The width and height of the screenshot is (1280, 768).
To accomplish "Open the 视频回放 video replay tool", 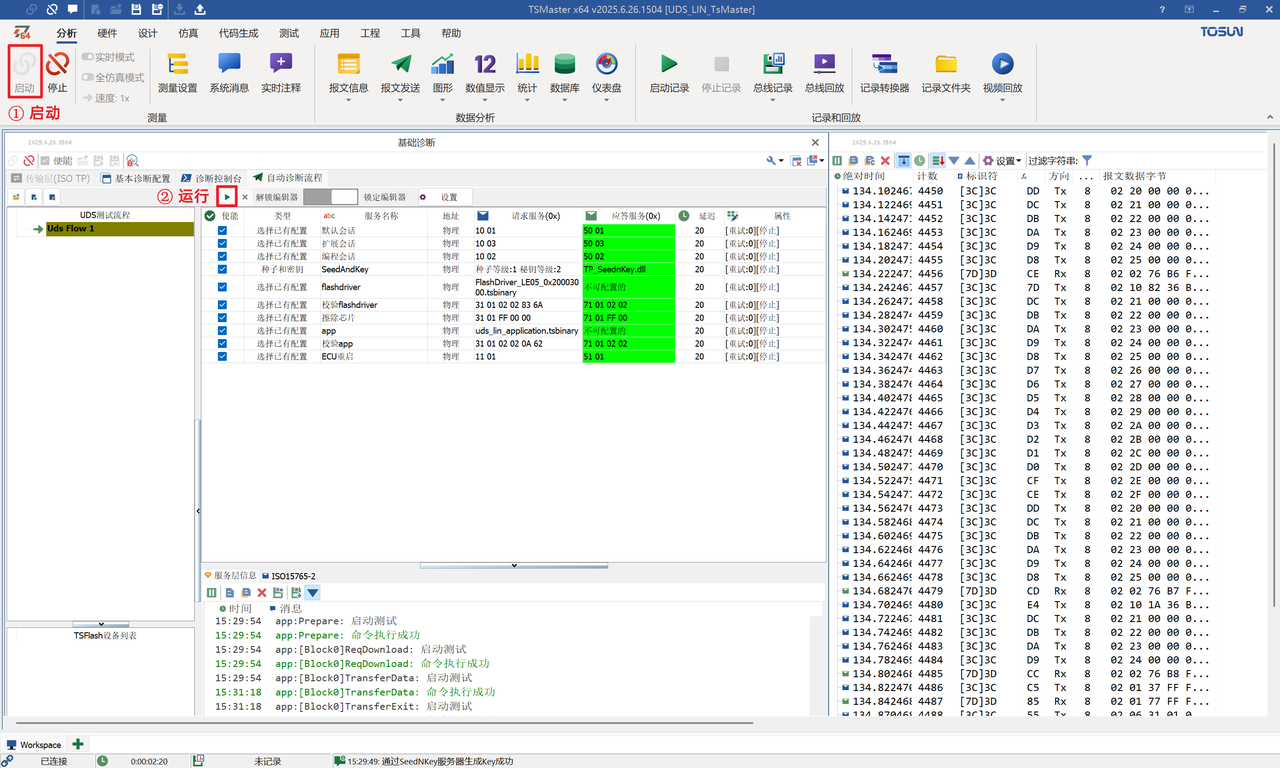I will (1002, 70).
